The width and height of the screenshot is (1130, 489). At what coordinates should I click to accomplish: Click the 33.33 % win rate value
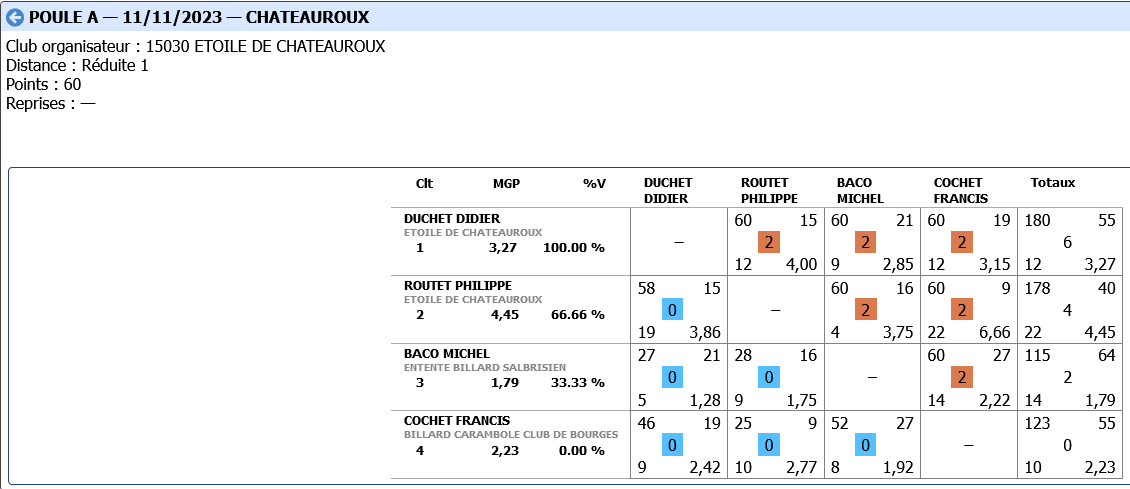pos(577,382)
